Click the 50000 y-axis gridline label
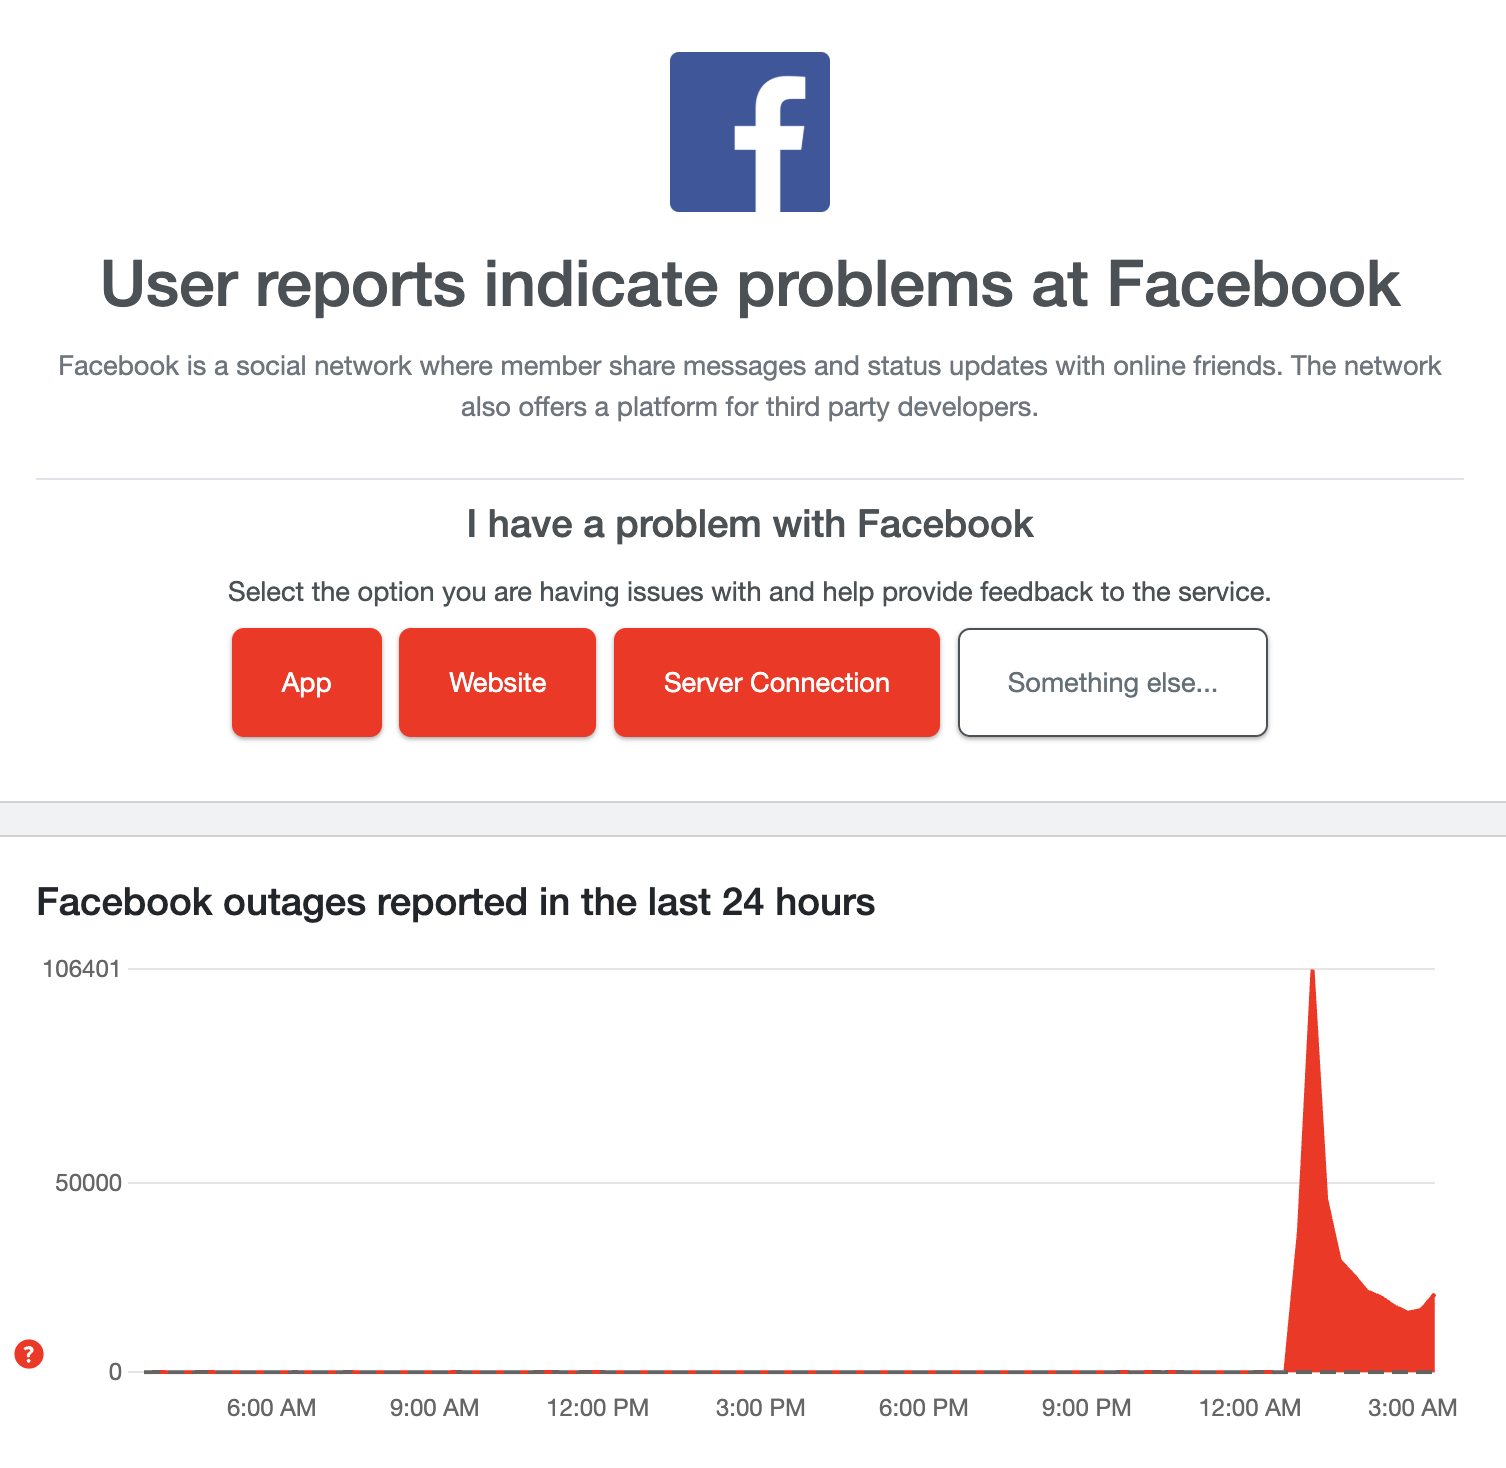 88,1183
